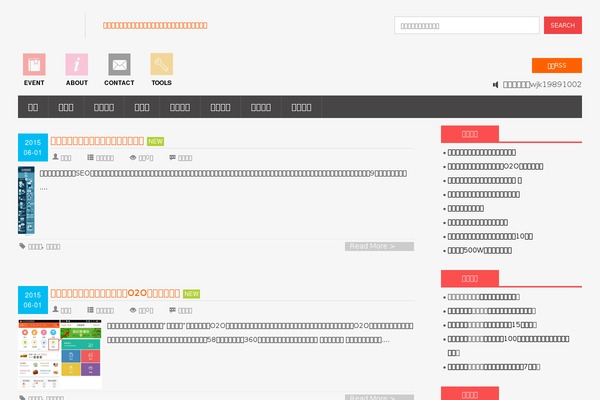Open sidebar link containing O2O

(495, 167)
